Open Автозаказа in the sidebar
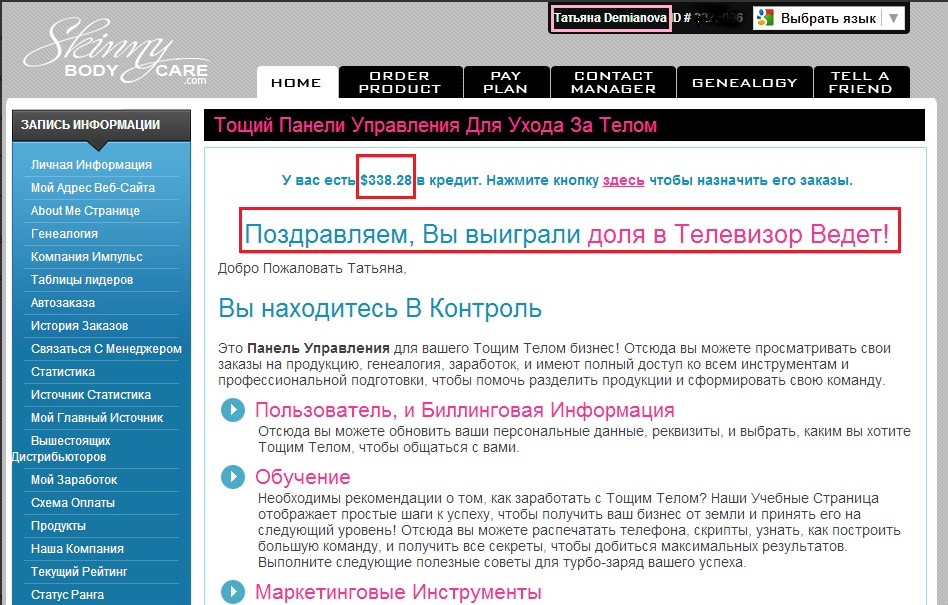The image size is (948, 605). tap(63, 302)
